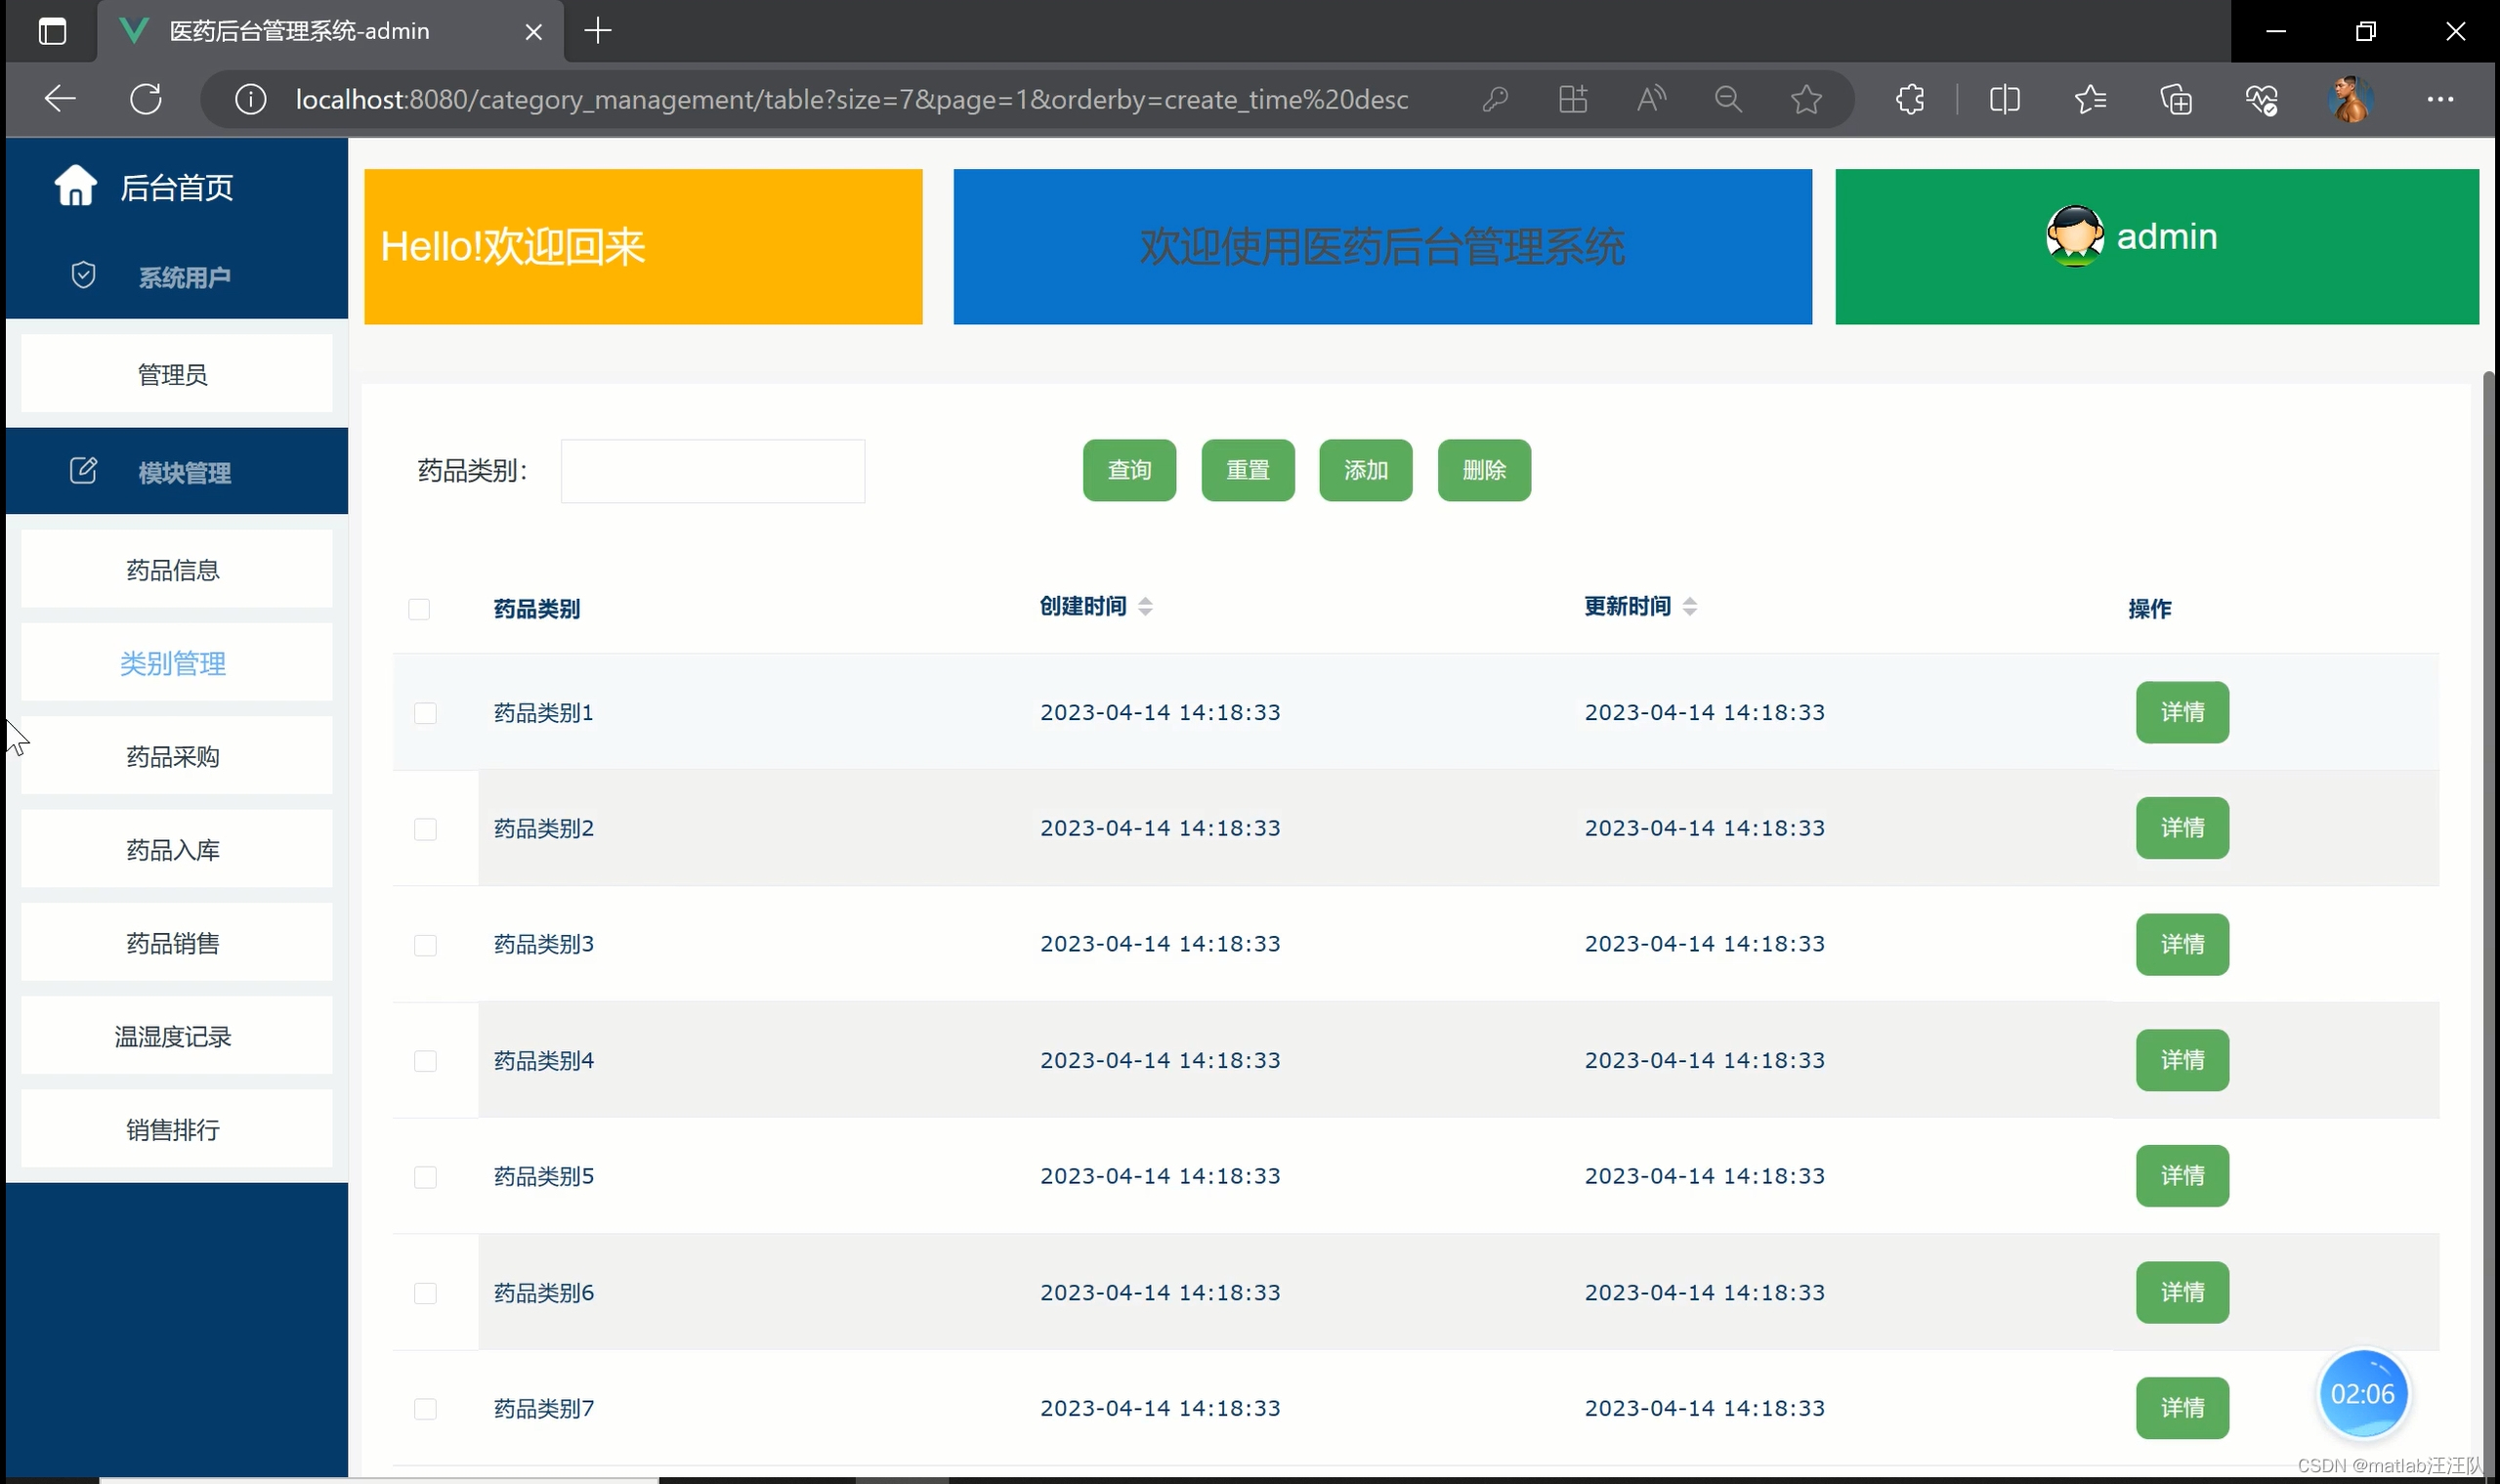Click the edit icon next to 模块管理
2500x1484 pixels.
point(83,471)
